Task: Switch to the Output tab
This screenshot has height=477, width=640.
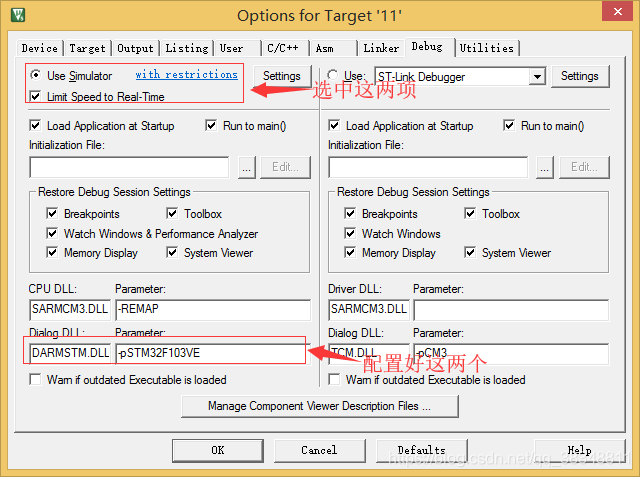Action: tap(136, 48)
